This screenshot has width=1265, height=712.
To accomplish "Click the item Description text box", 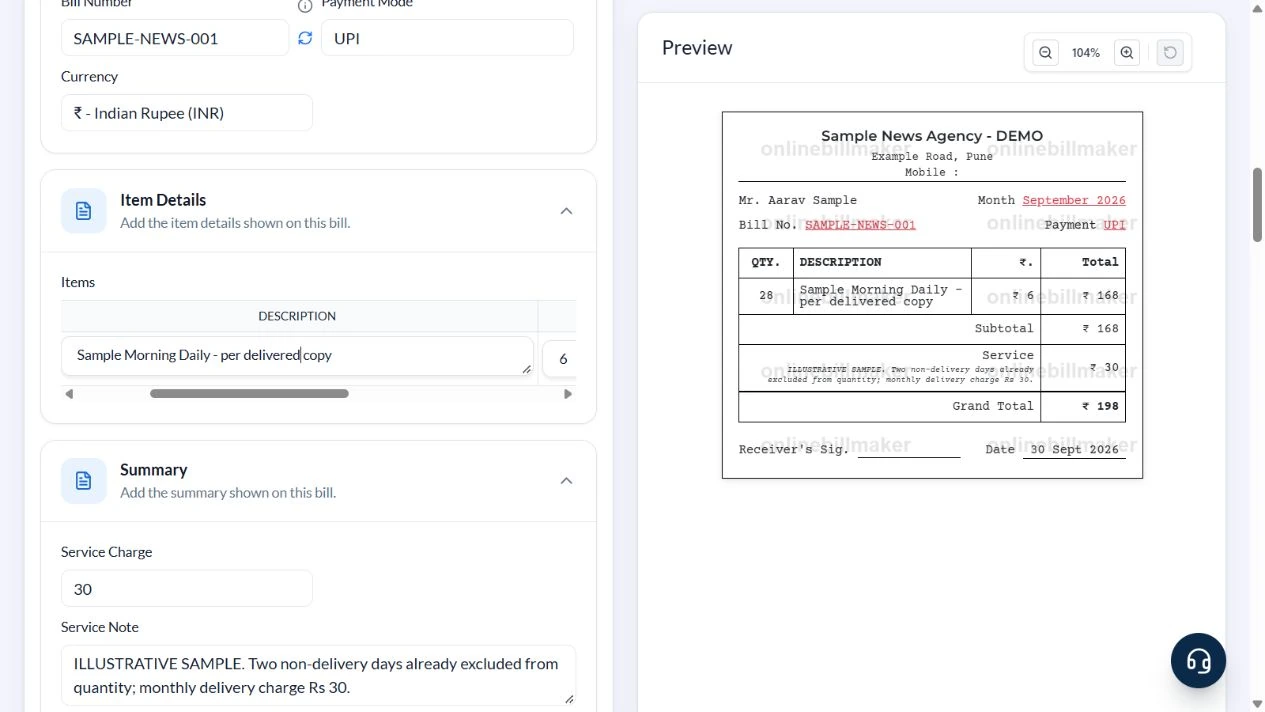I will click(x=297, y=356).
